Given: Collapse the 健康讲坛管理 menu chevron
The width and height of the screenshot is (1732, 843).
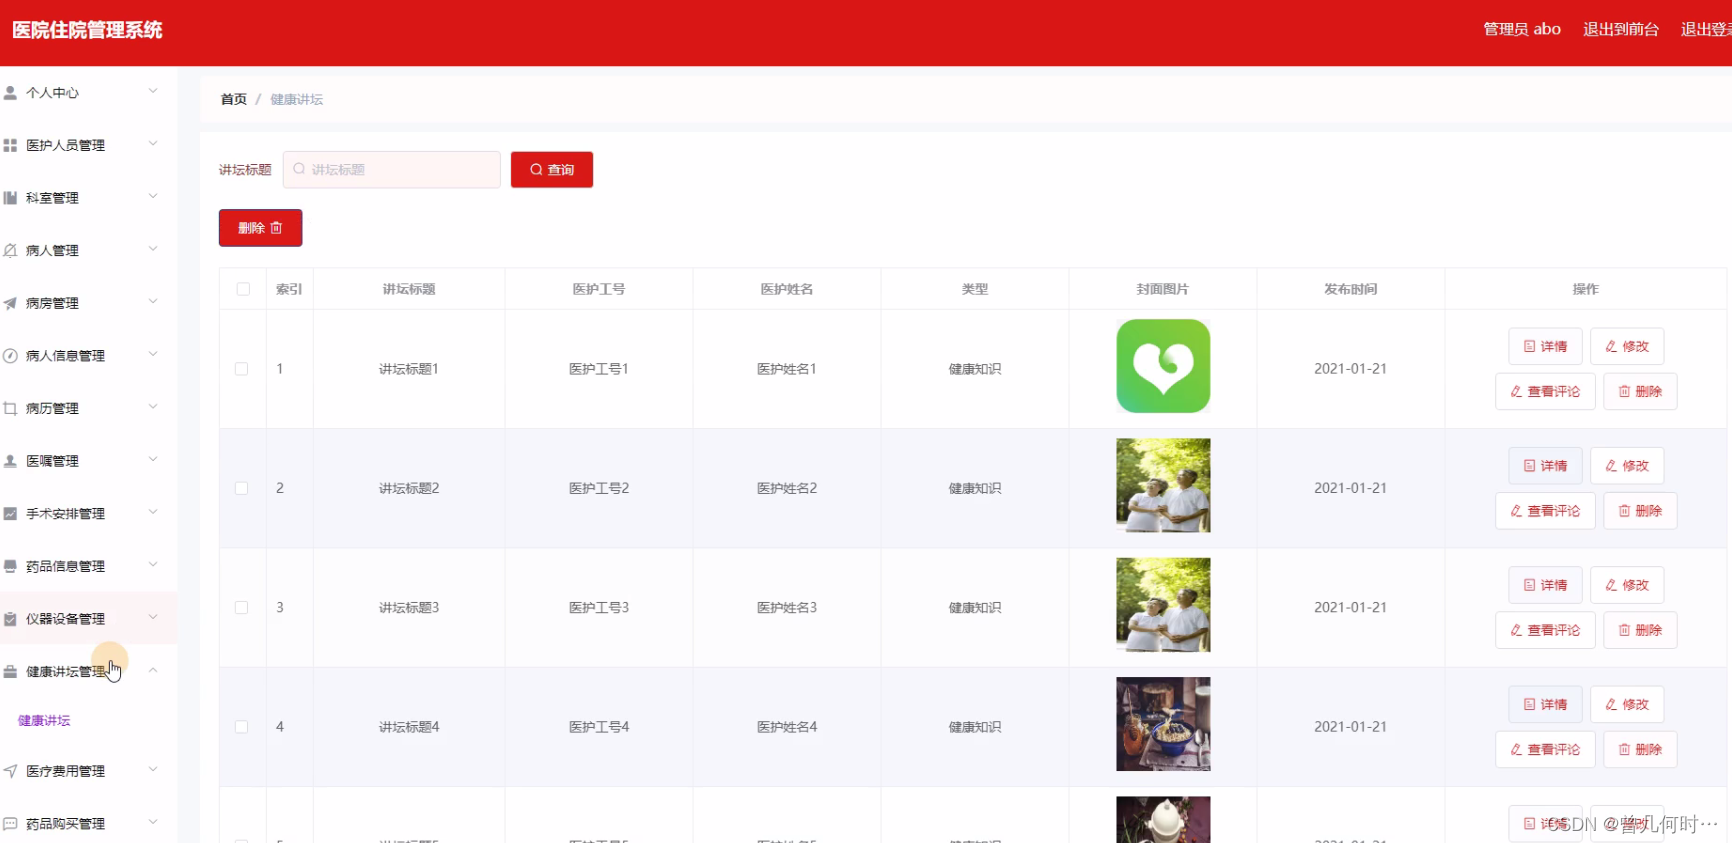Looking at the screenshot, I should (x=153, y=670).
